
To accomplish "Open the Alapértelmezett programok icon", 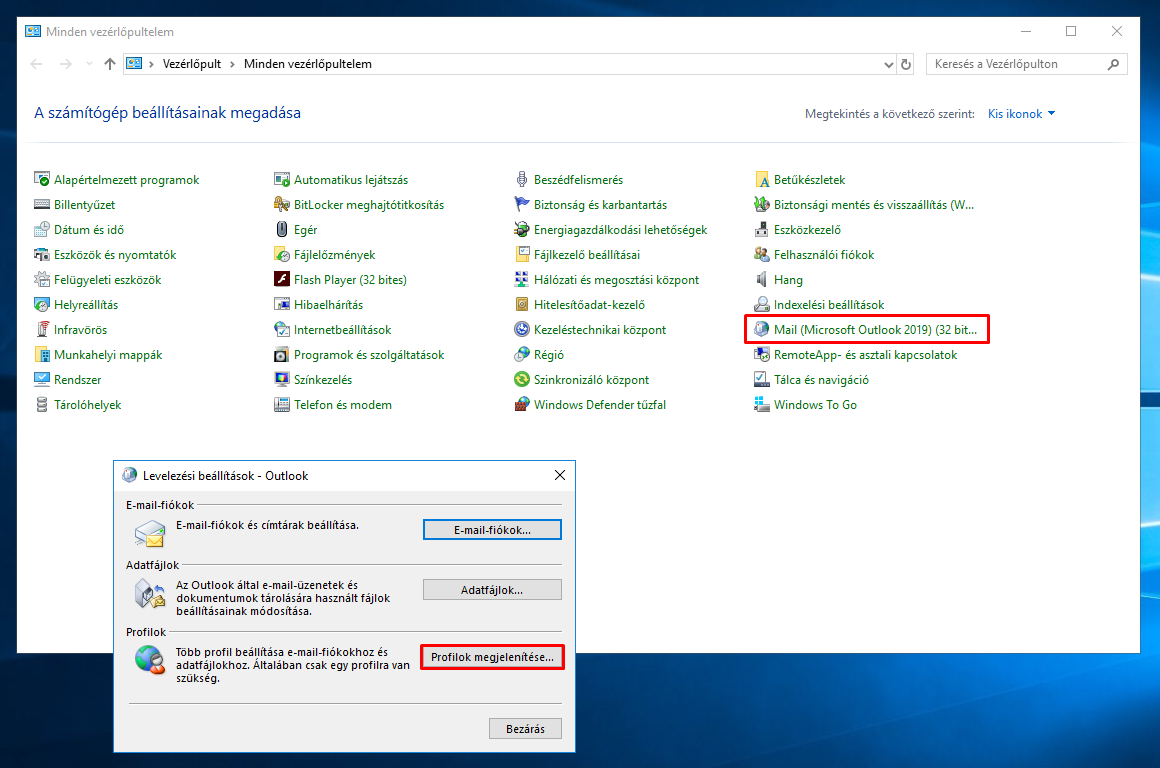I will point(41,179).
